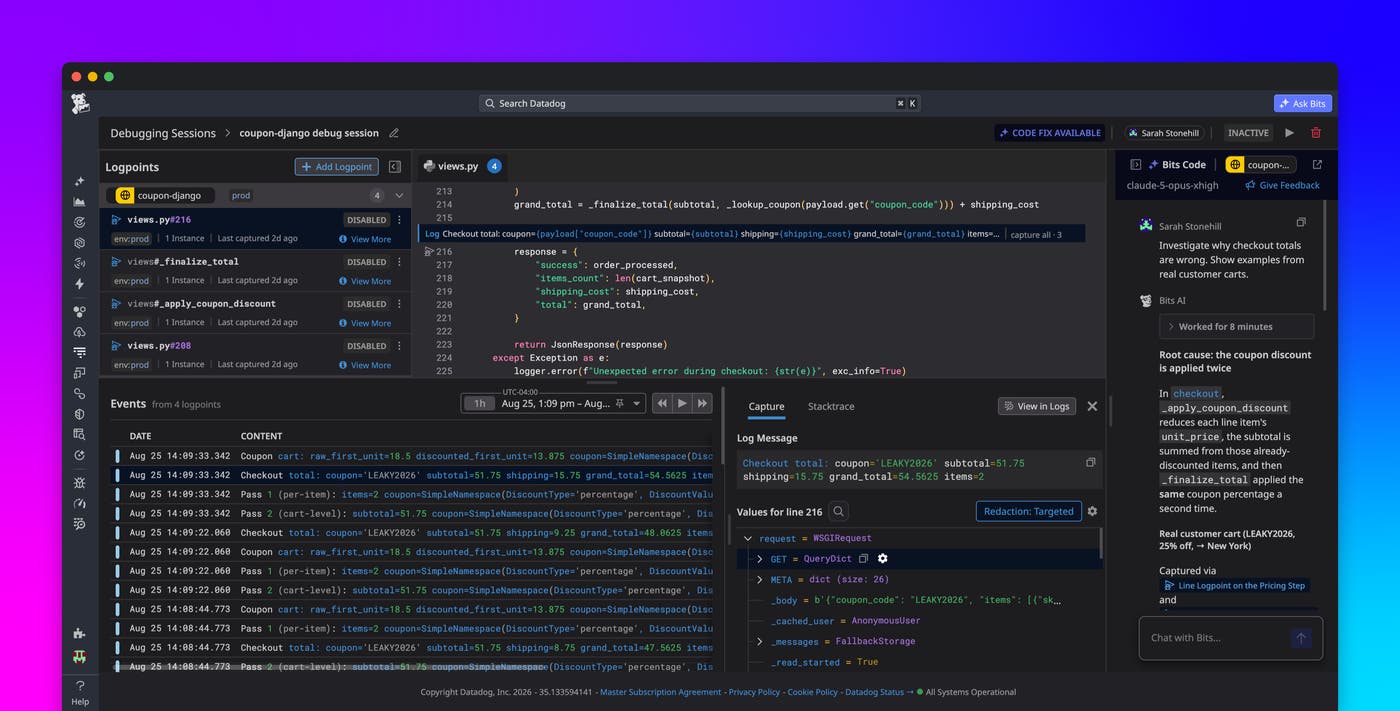Image resolution: width=1400 pixels, height=711 pixels.
Task: Click the Ask Bits button
Action: coord(1302,103)
